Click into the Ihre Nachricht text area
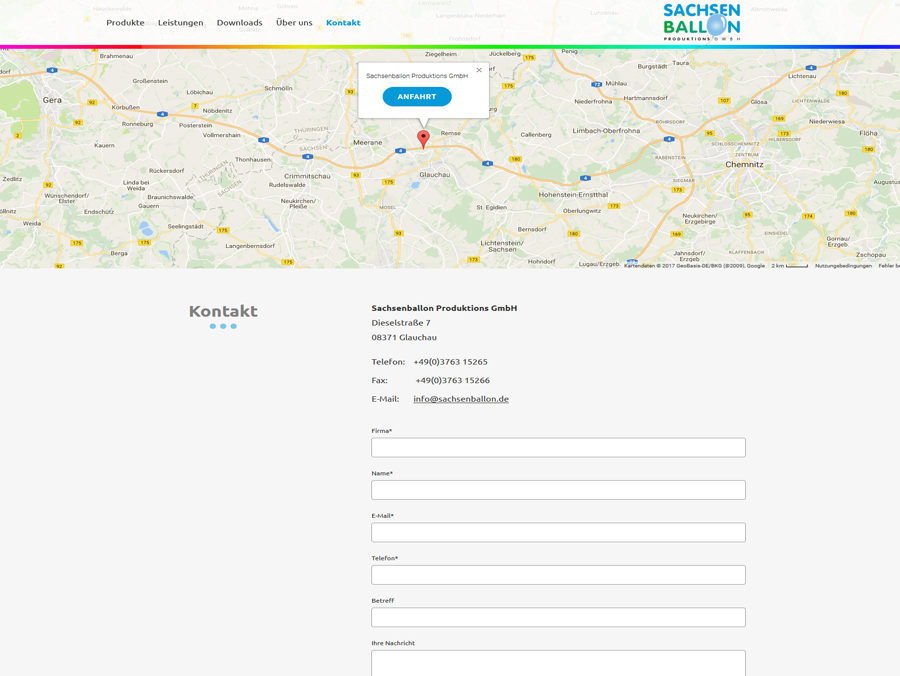 click(558, 663)
